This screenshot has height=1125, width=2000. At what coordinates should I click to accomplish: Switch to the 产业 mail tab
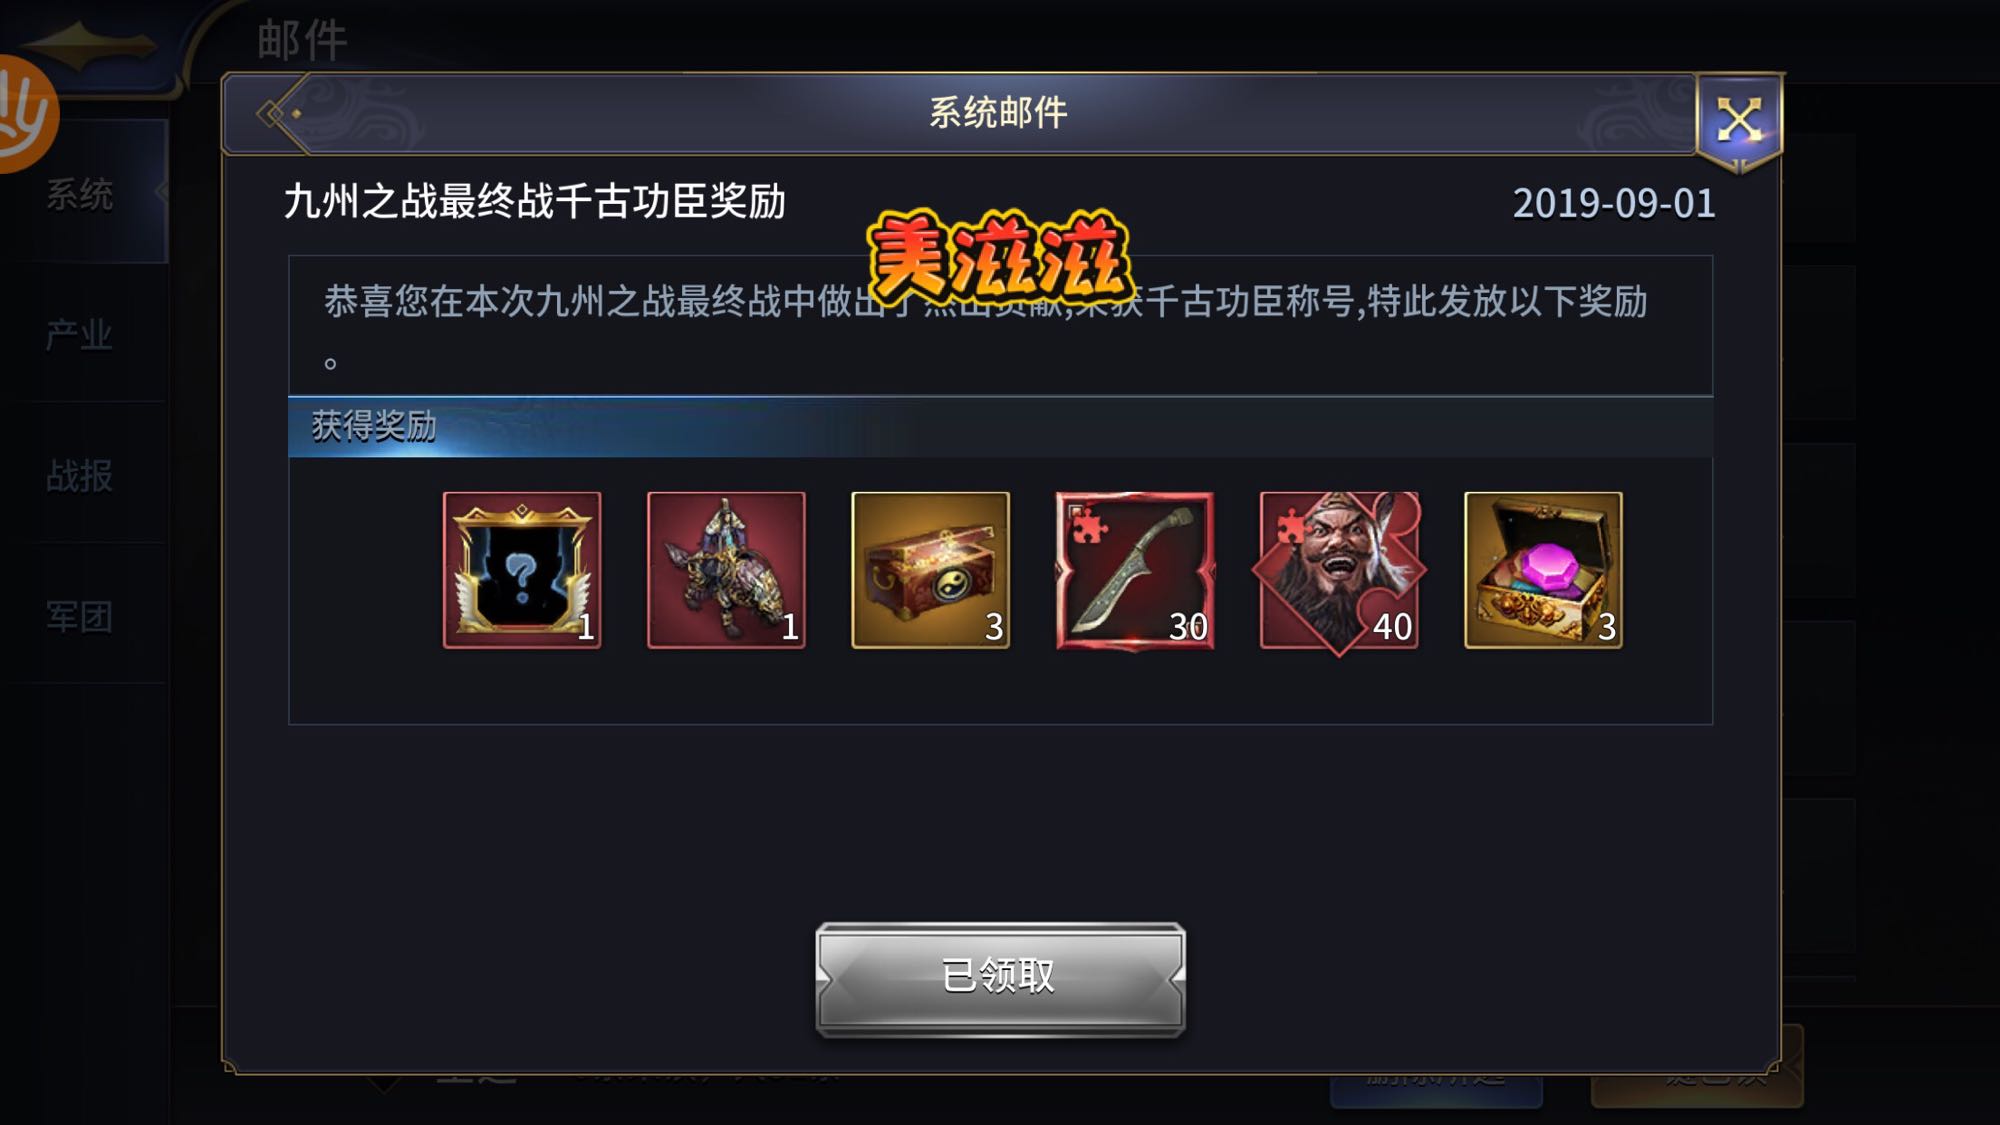(x=80, y=335)
